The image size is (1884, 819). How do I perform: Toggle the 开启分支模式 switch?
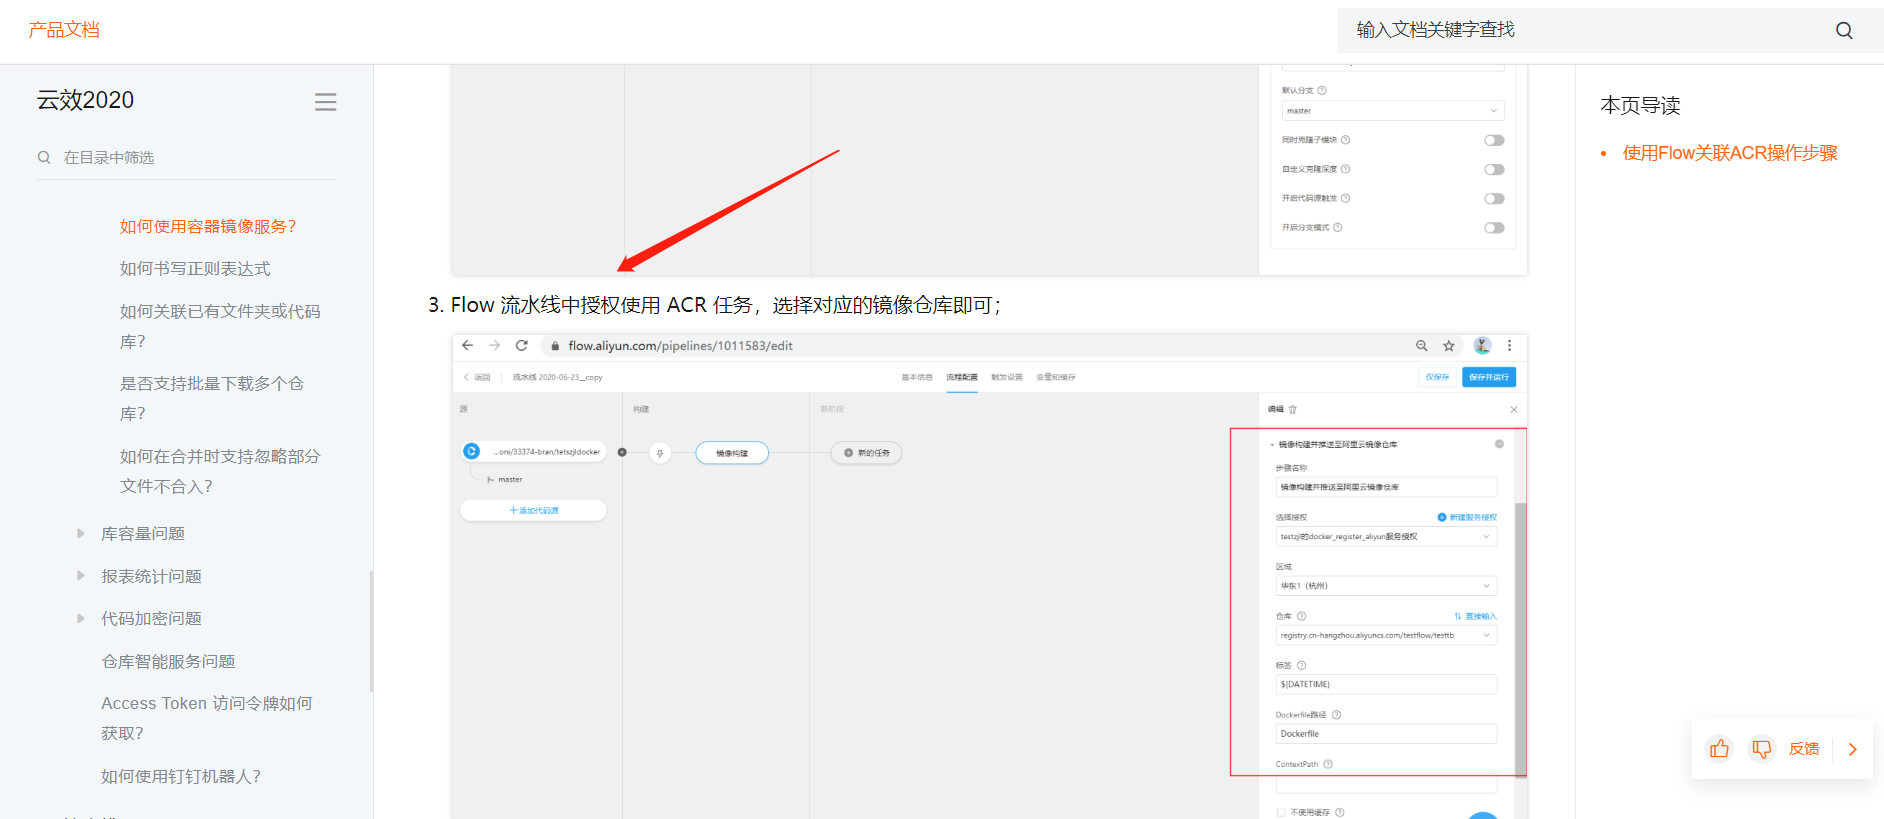click(x=1494, y=227)
